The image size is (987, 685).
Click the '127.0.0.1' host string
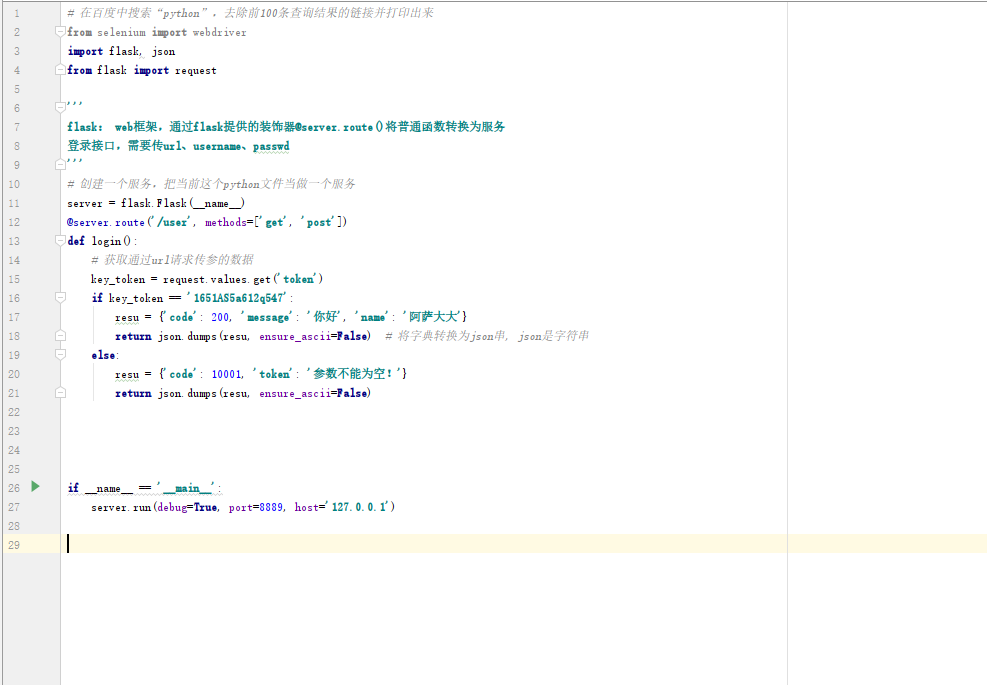click(x=359, y=507)
